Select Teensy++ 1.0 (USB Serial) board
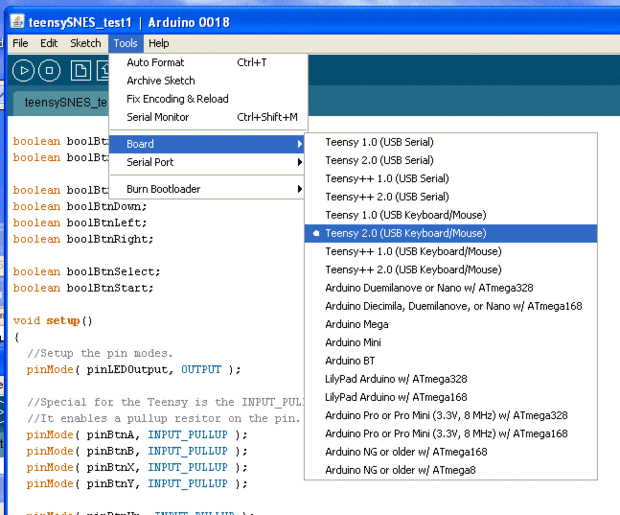620x515 pixels. click(x=451, y=178)
